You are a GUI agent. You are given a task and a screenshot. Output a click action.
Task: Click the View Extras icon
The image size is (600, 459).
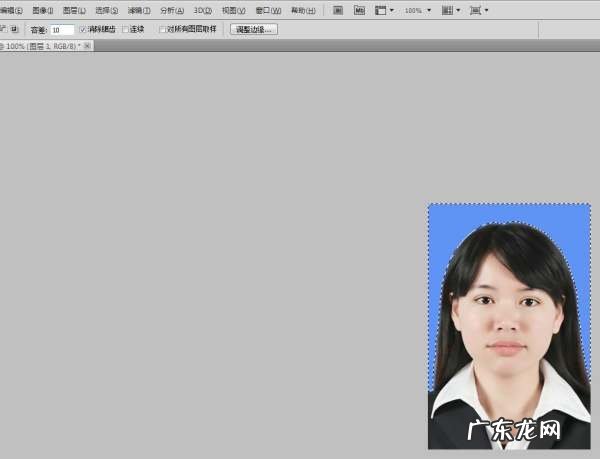(381, 10)
